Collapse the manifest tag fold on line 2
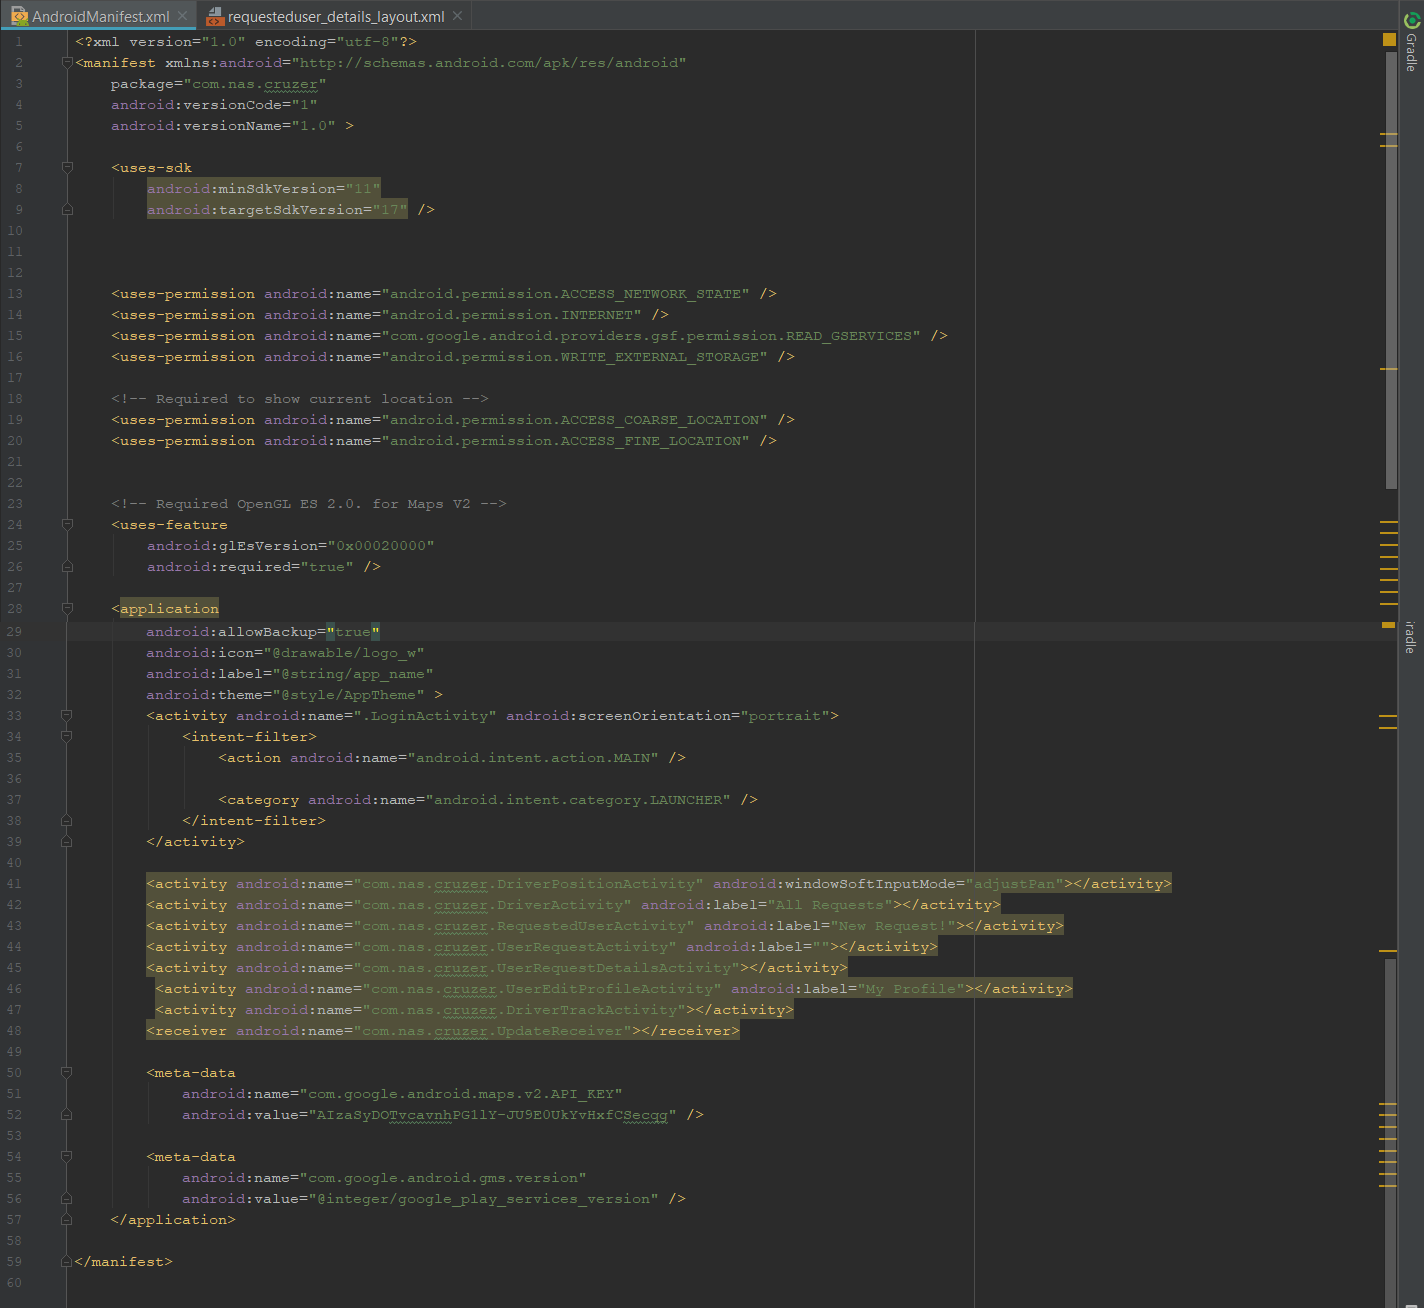 [67, 62]
